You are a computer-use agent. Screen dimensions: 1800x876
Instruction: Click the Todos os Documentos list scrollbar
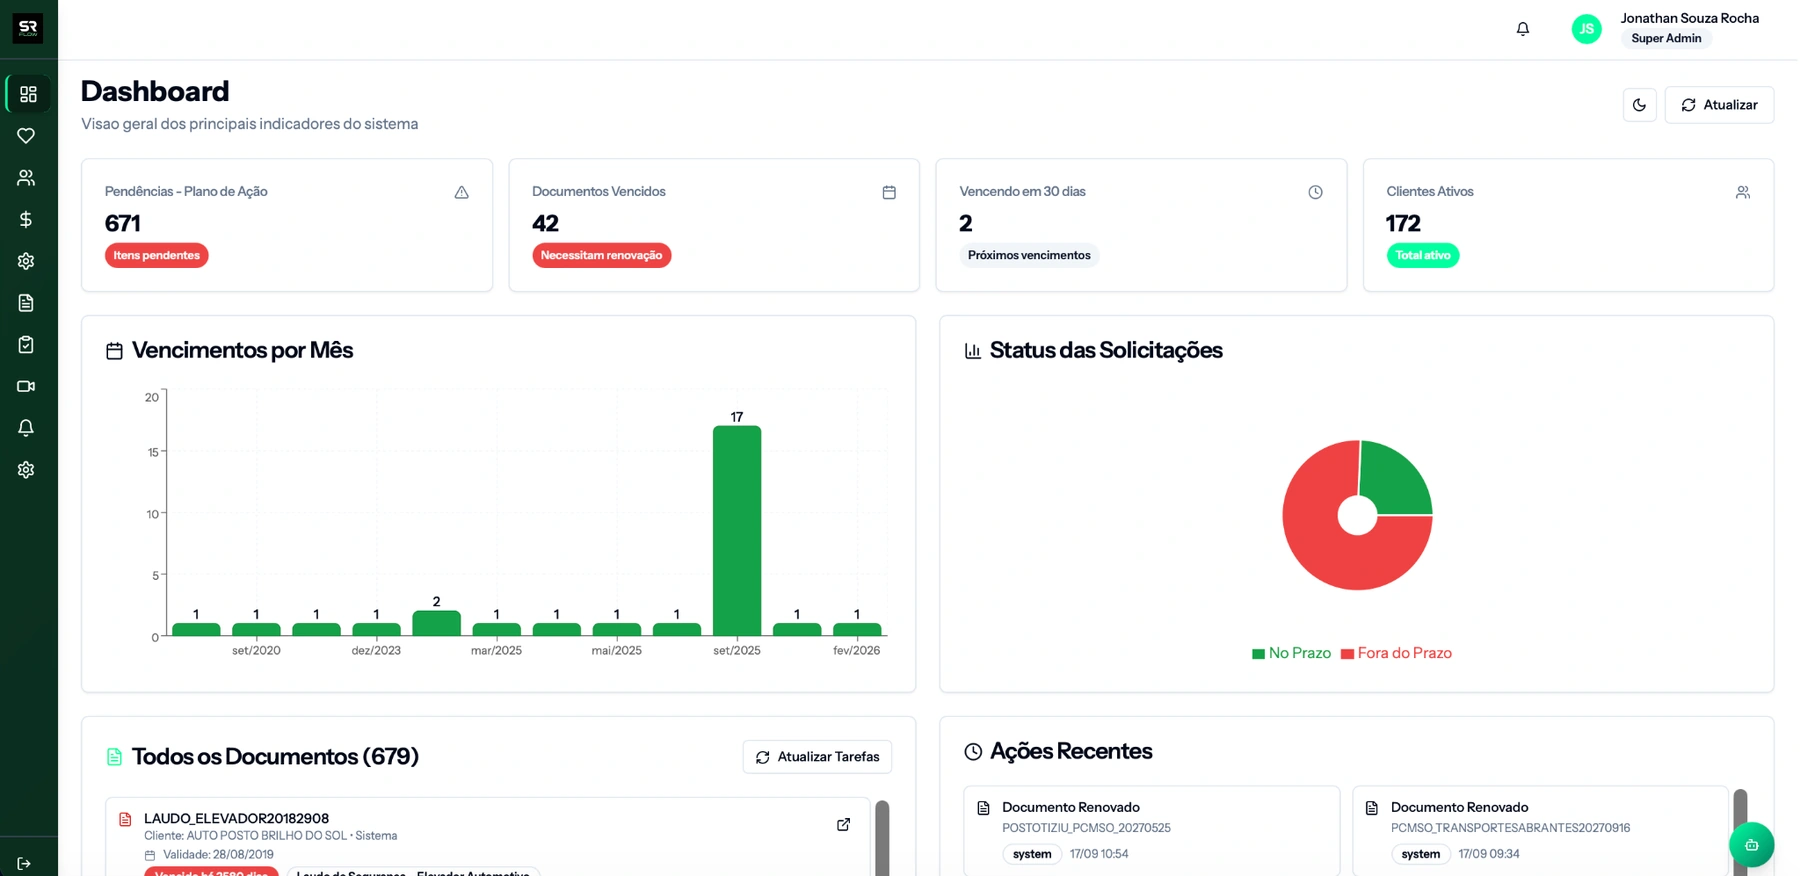point(882,838)
